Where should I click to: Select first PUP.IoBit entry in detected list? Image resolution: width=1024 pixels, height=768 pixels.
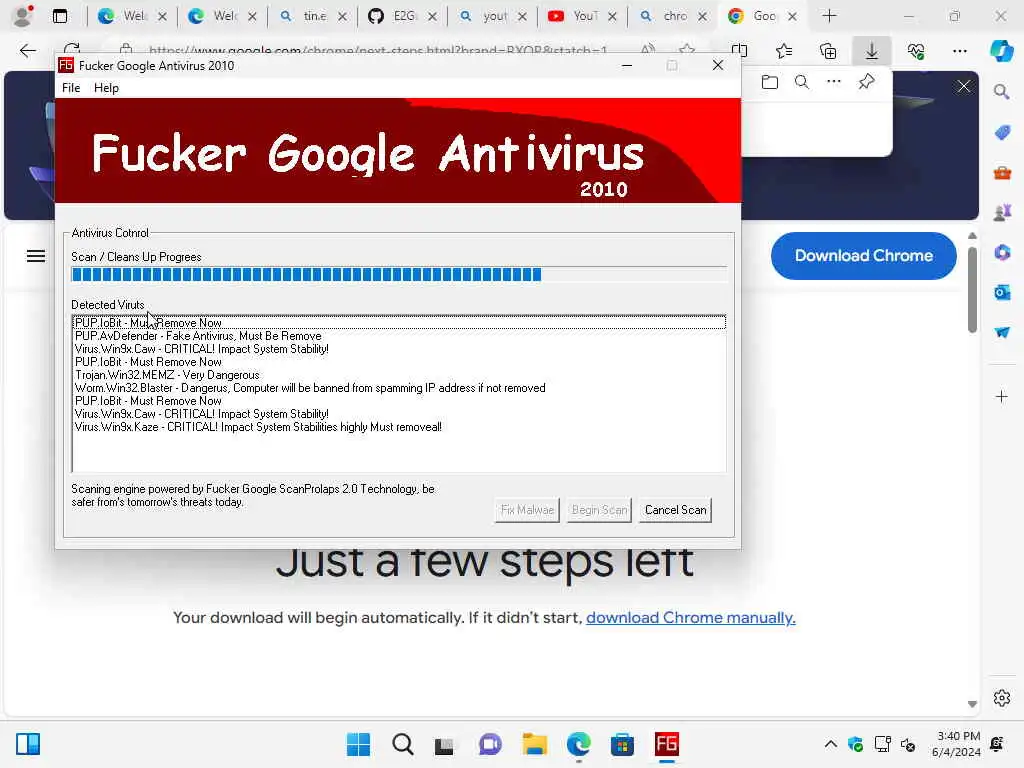coord(398,323)
